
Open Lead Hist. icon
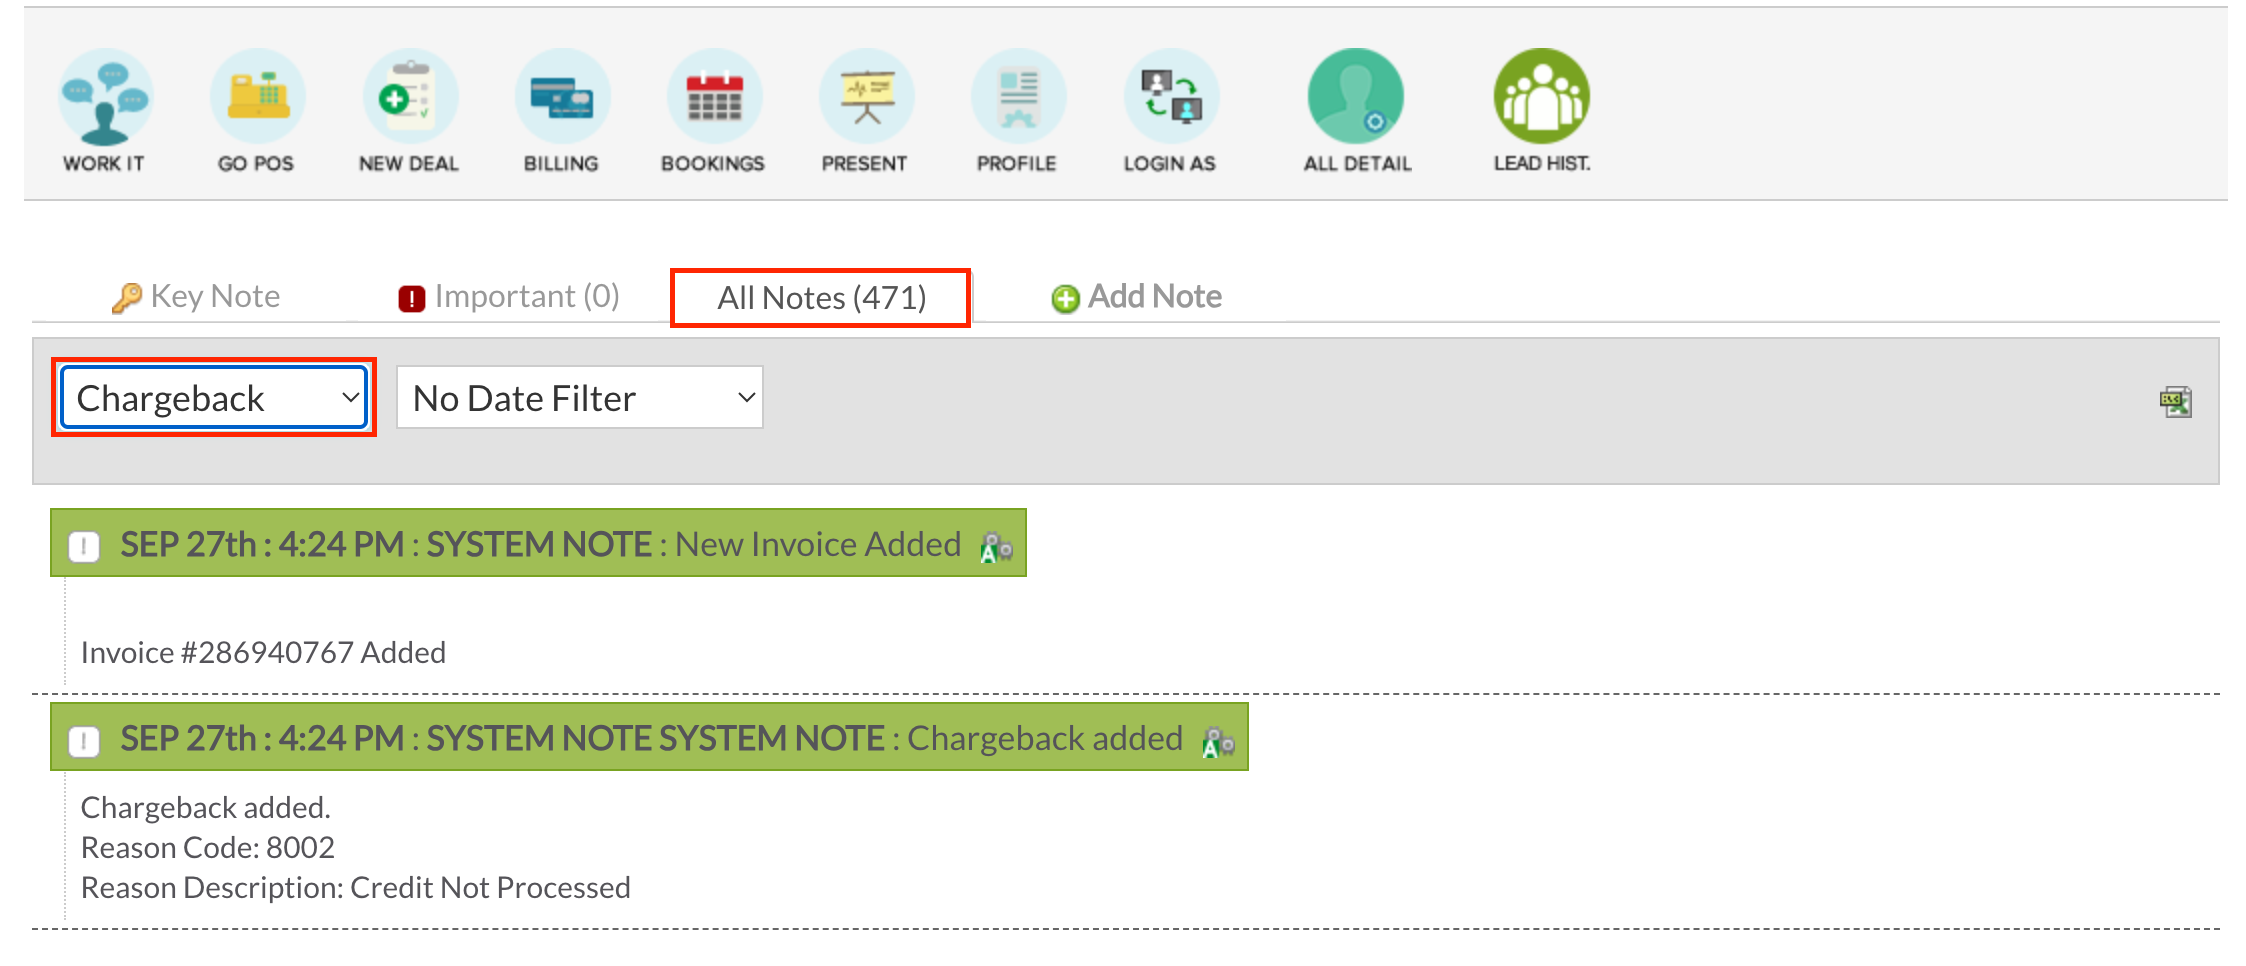point(1541,98)
